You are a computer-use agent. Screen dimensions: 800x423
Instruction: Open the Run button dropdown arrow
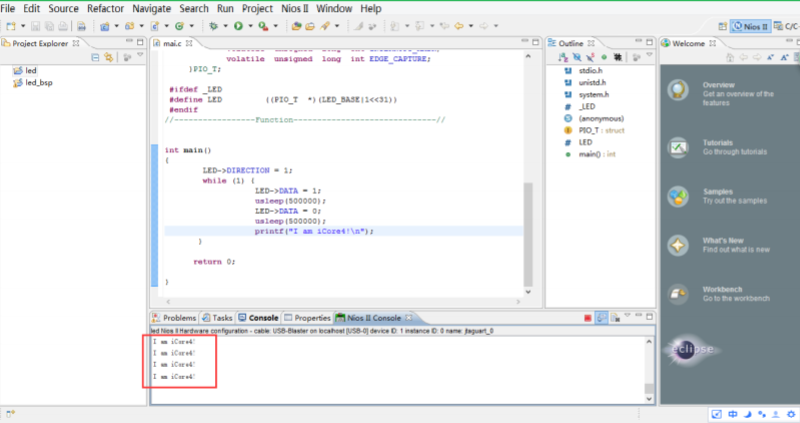click(248, 26)
